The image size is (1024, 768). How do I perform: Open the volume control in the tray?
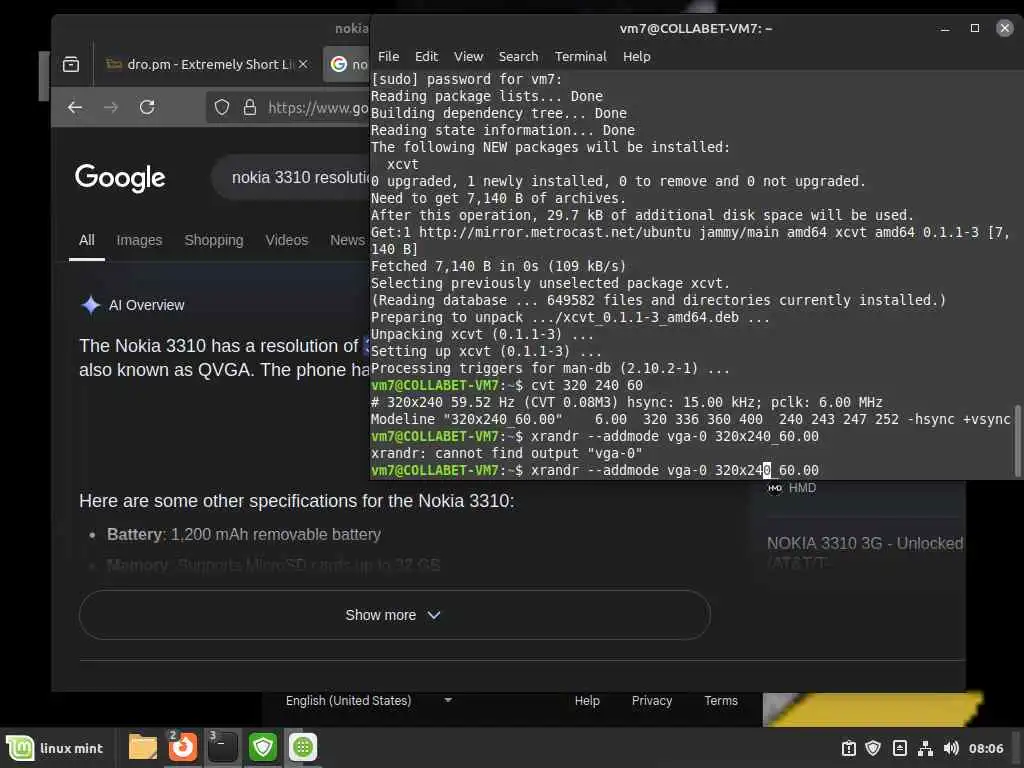point(951,748)
